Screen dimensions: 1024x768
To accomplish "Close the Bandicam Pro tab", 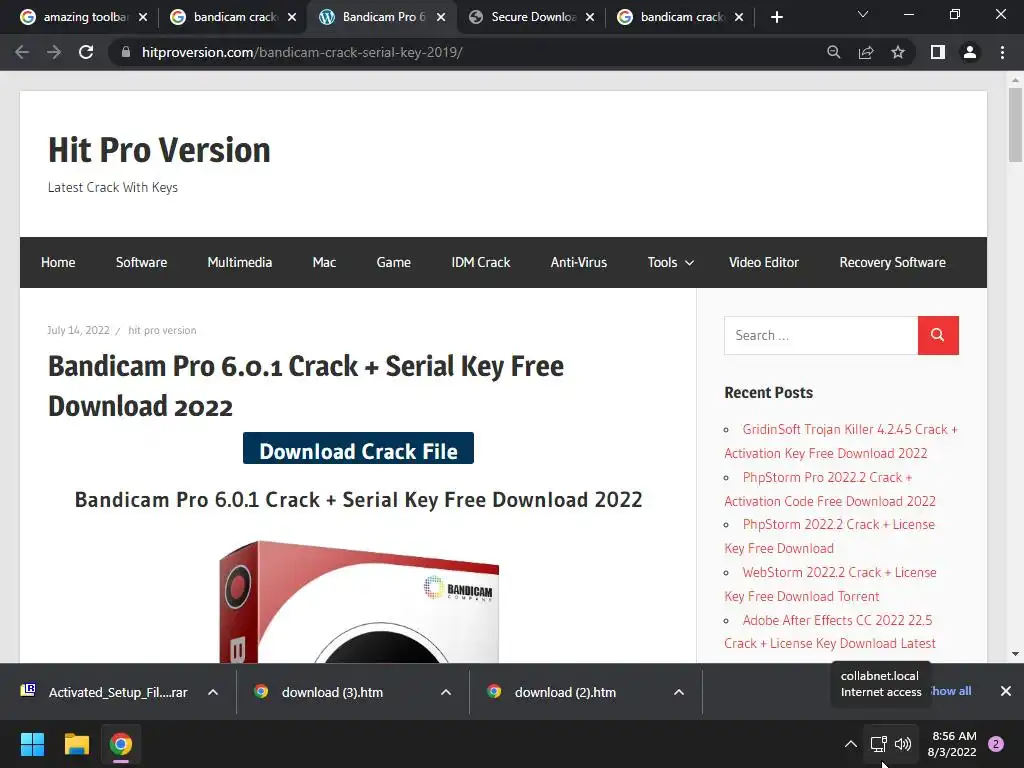I will tap(441, 17).
